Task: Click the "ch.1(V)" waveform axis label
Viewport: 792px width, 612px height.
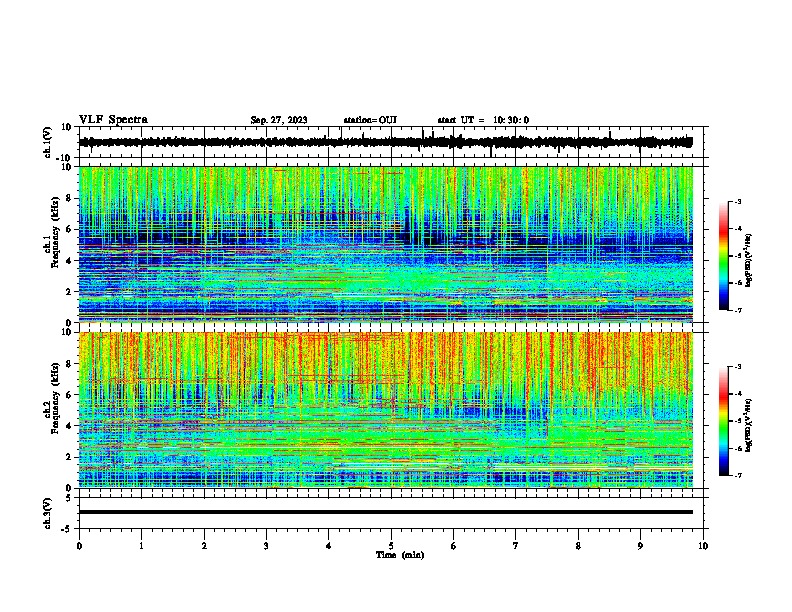Action: (x=48, y=143)
